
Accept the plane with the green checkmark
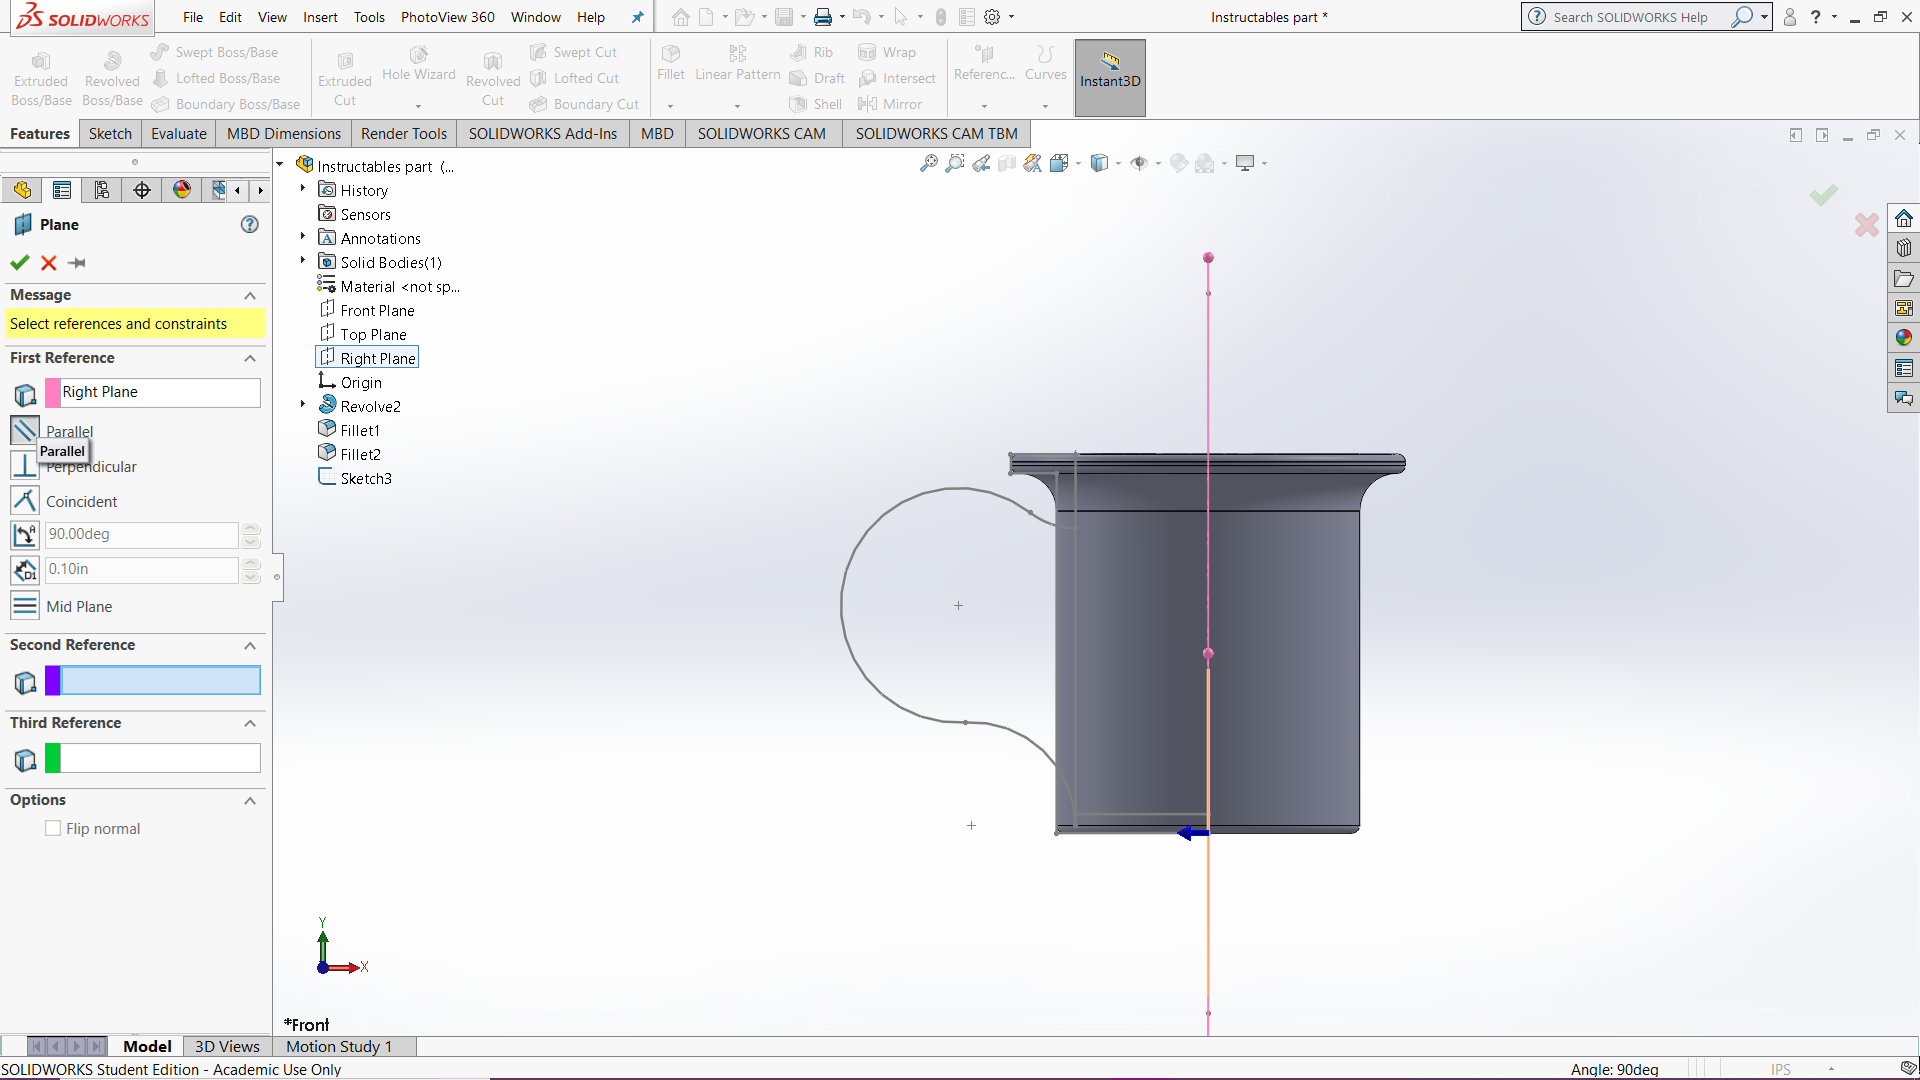[x=19, y=262]
